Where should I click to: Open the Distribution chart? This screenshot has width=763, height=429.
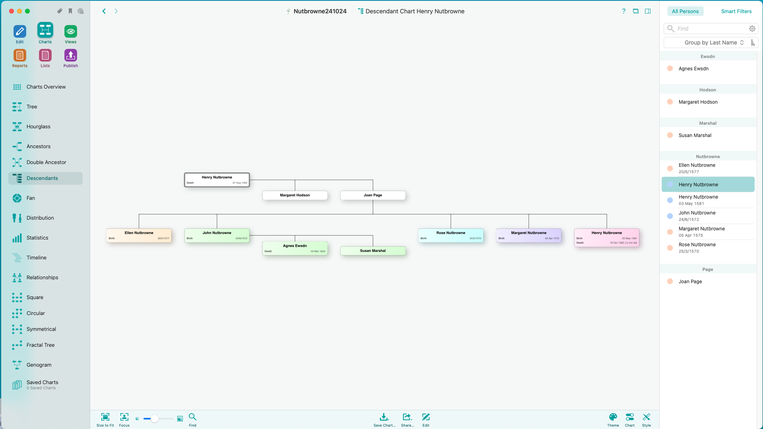tap(45, 218)
